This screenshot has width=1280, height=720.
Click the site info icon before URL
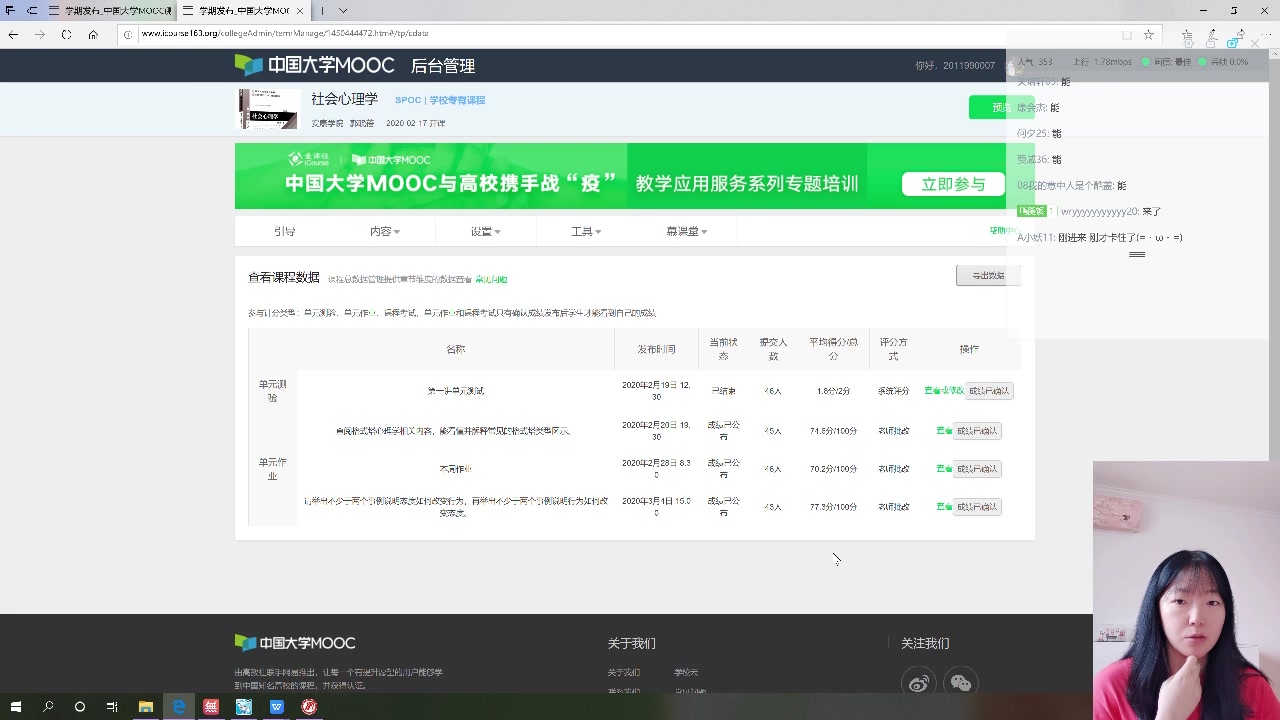[x=130, y=34]
